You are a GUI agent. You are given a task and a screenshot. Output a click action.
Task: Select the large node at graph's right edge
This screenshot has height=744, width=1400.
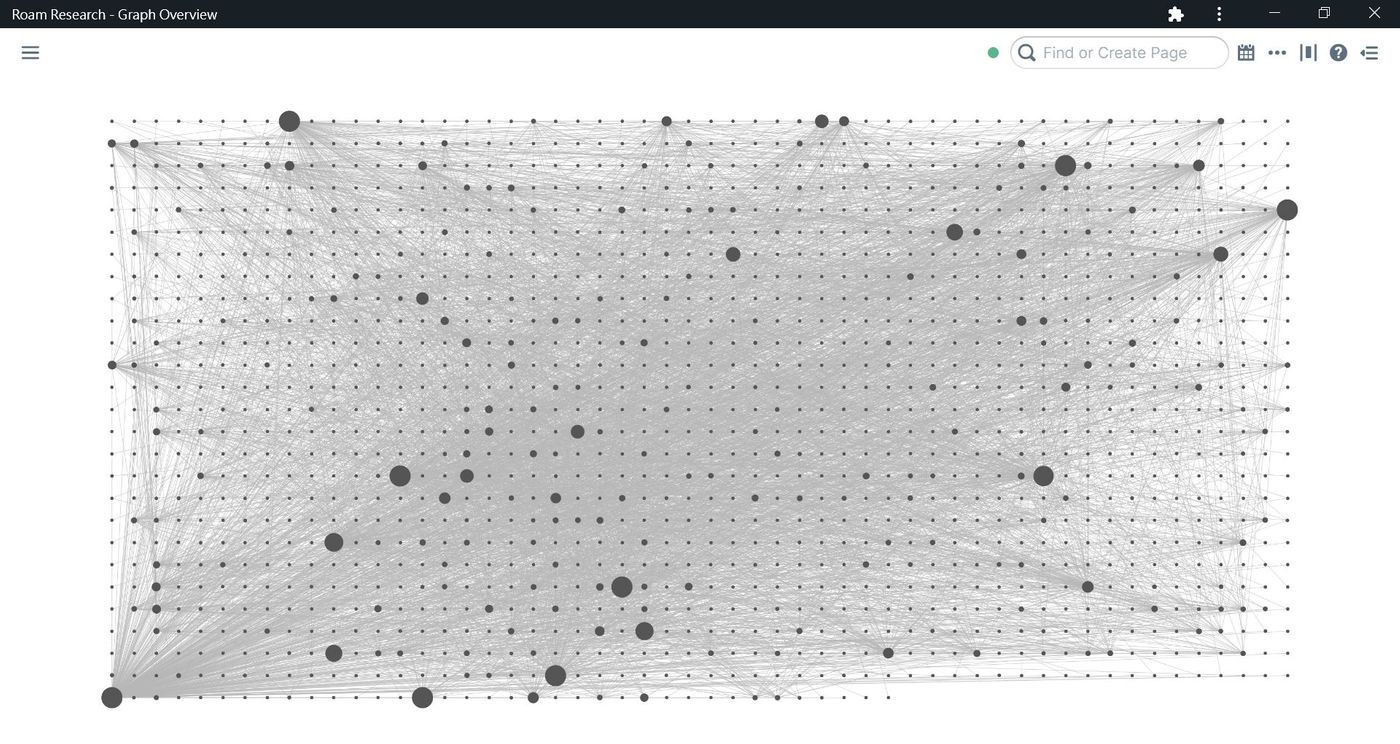tap(1287, 210)
